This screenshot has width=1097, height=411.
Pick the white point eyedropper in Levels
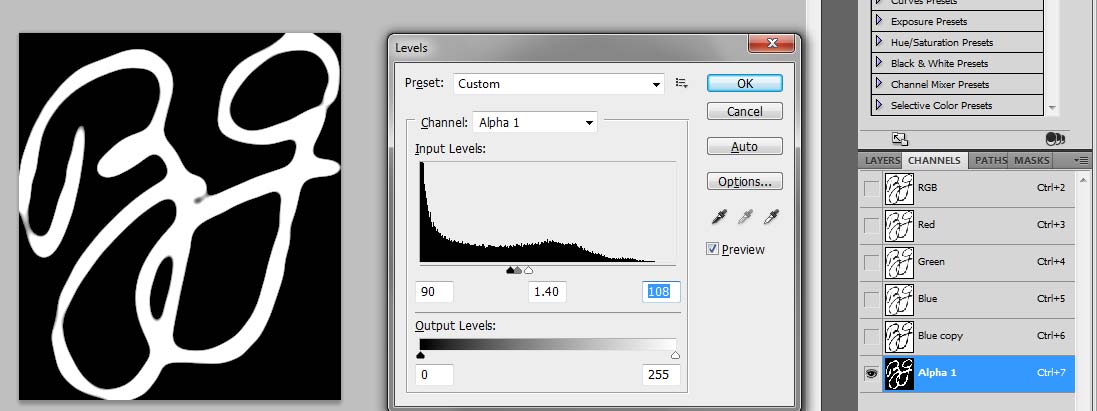[x=771, y=217]
